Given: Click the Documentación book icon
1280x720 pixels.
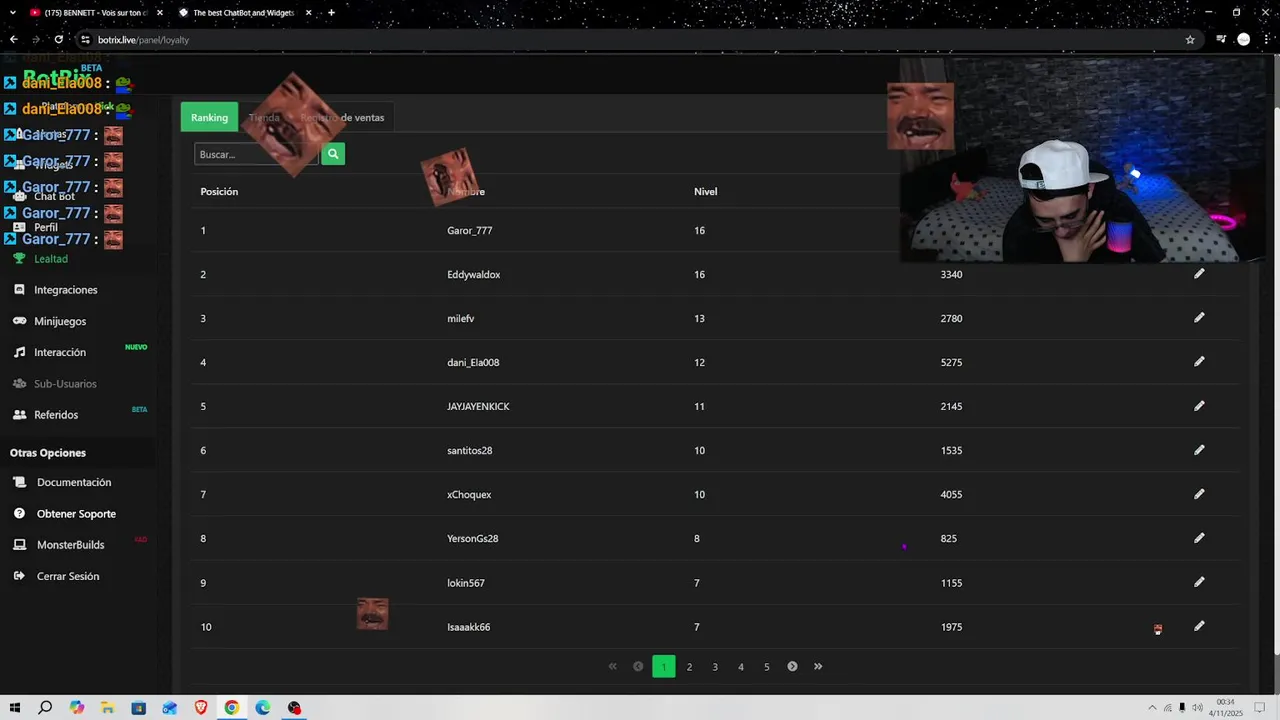Looking at the screenshot, I should [x=19, y=482].
